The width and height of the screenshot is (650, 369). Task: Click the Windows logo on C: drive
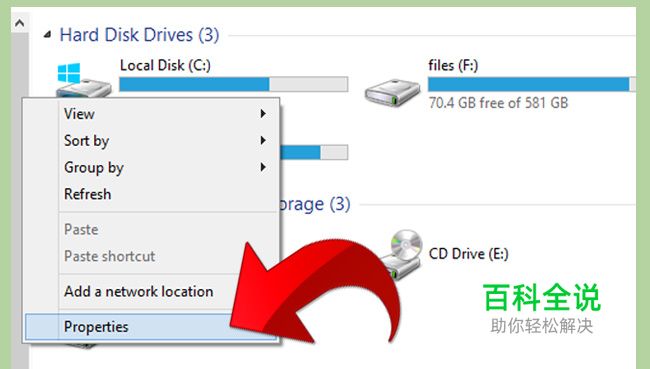[69, 73]
